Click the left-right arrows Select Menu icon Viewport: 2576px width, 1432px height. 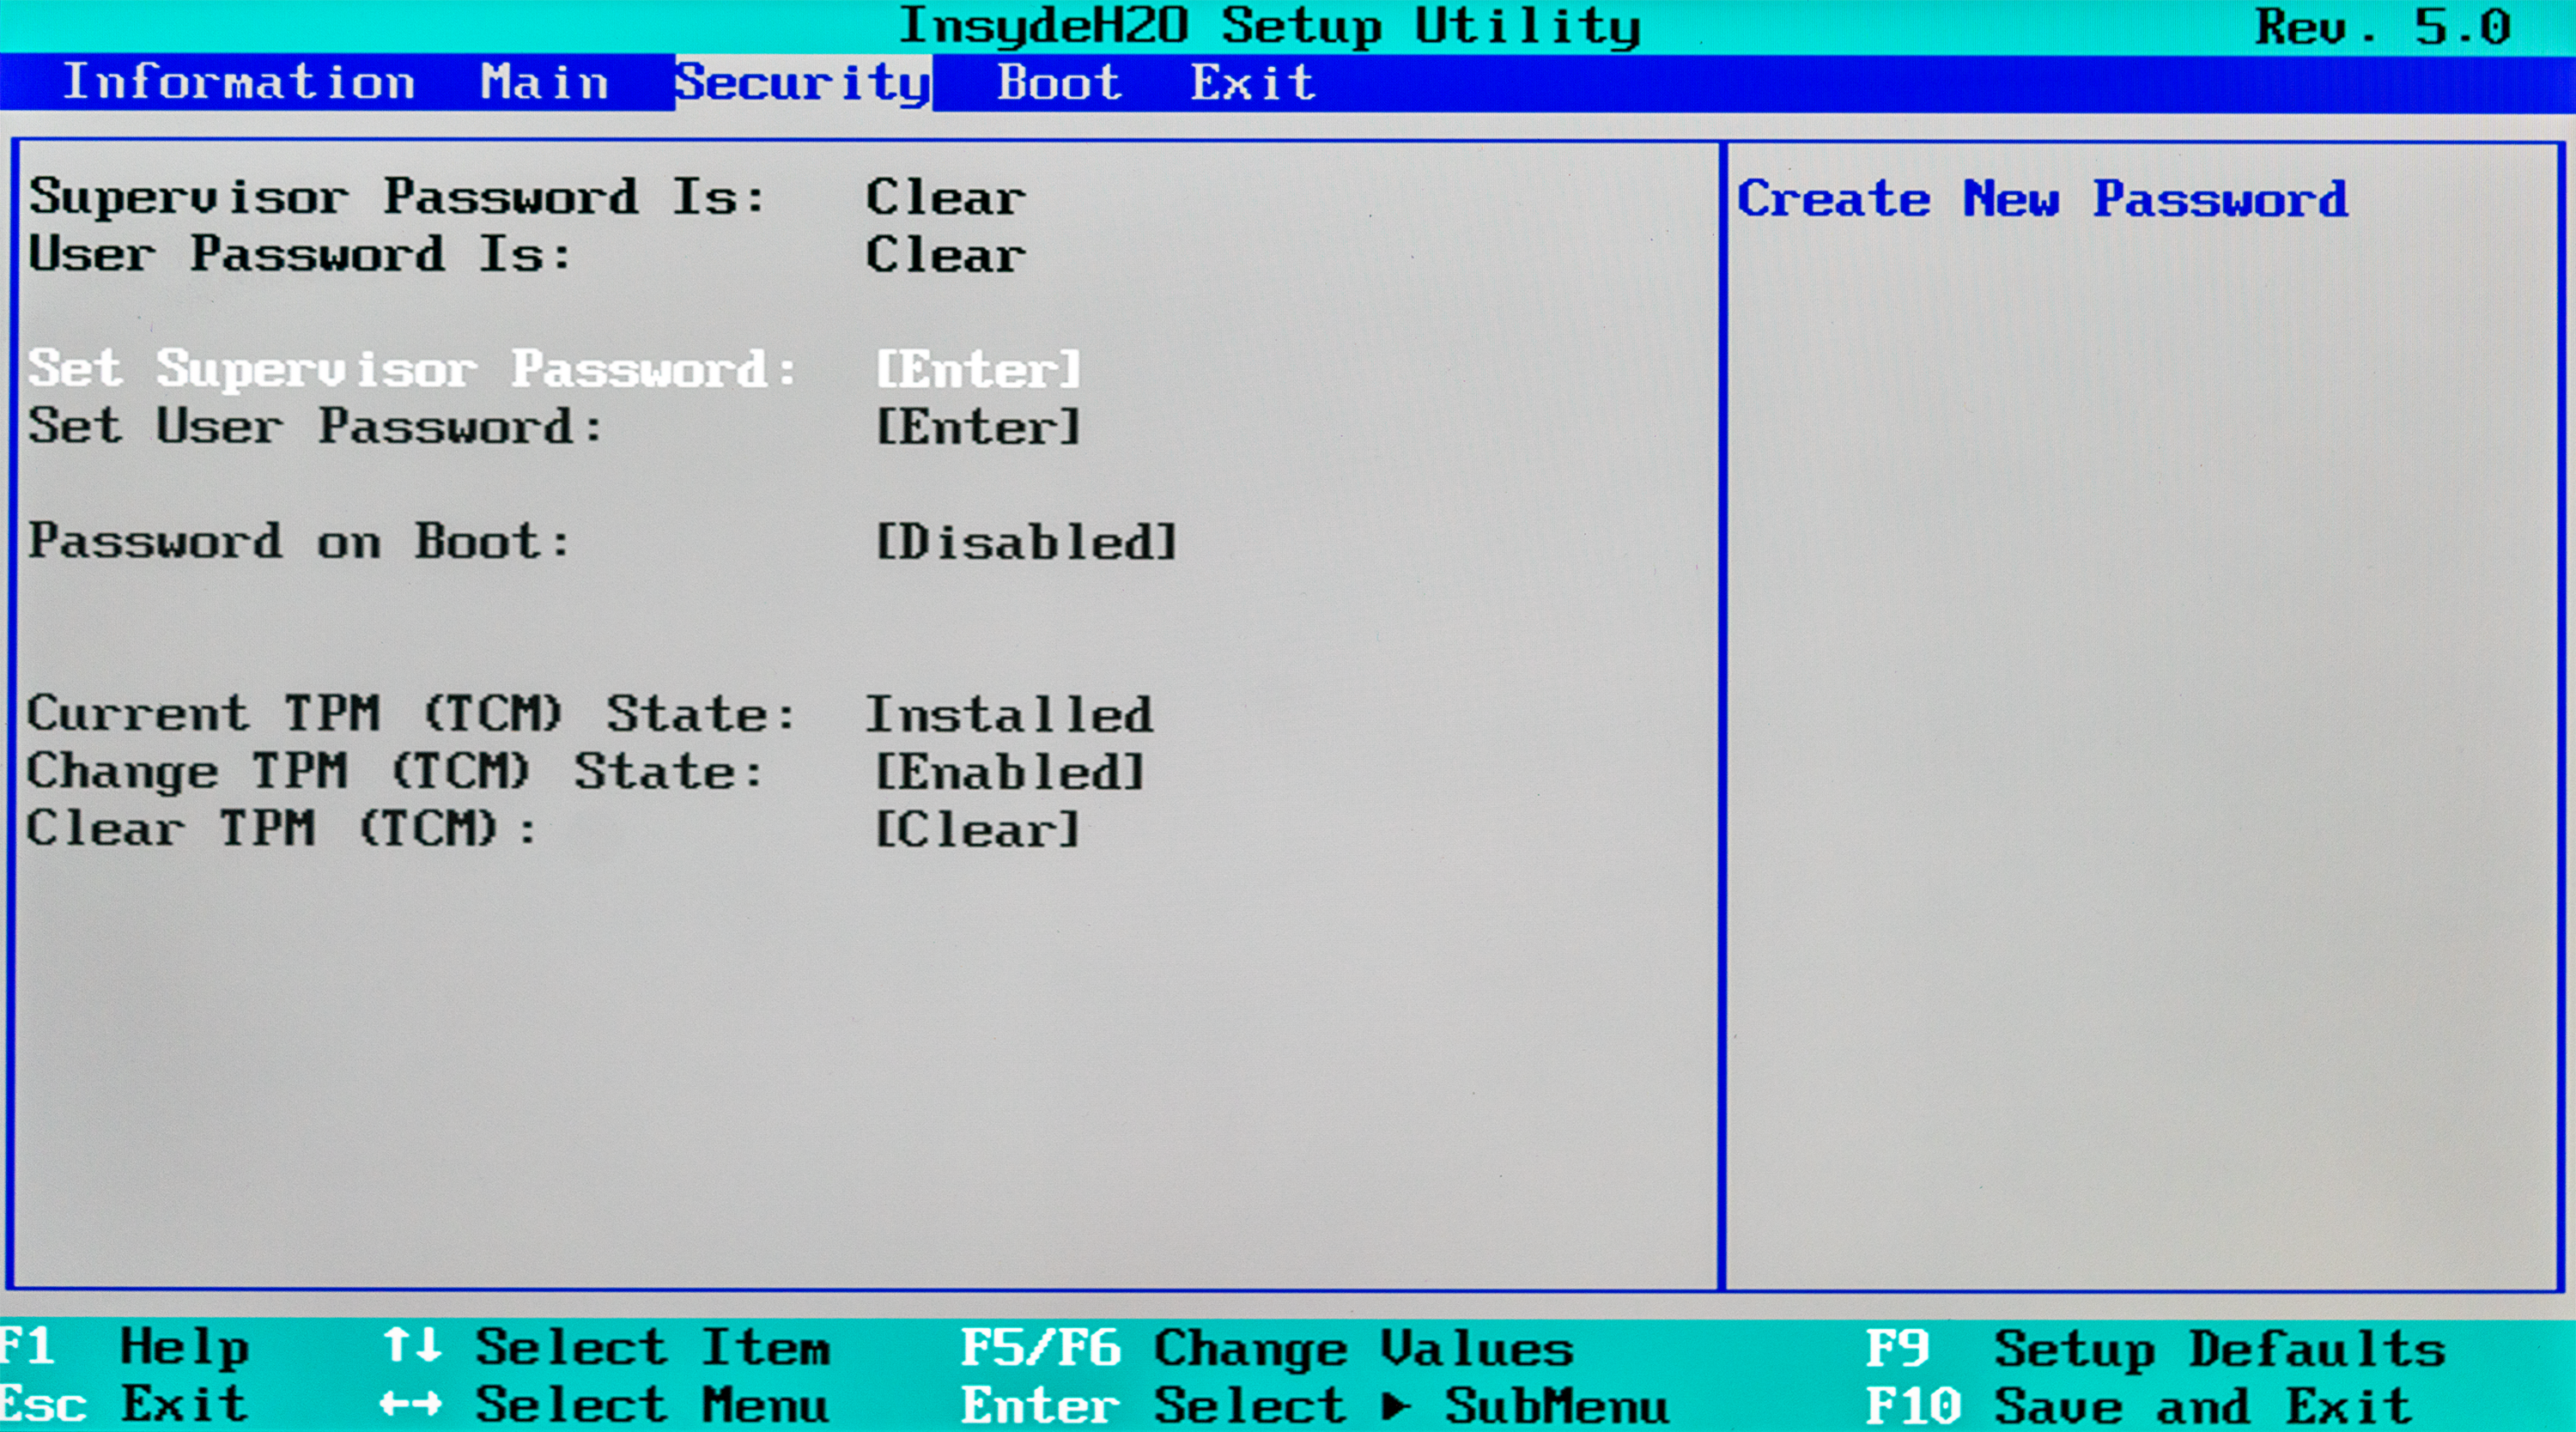410,1404
